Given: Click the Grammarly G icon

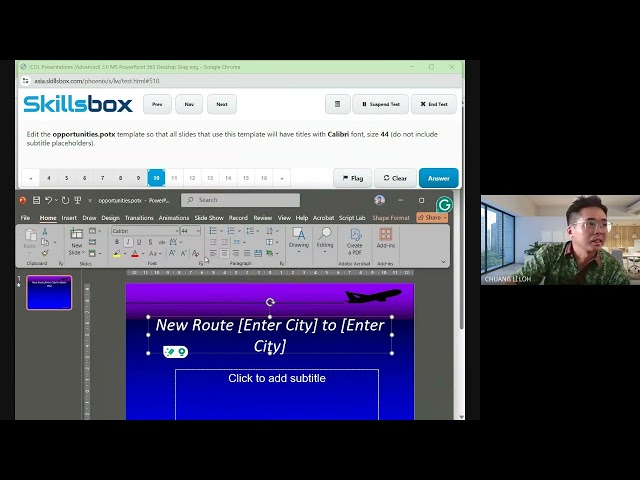Looking at the screenshot, I should (444, 204).
